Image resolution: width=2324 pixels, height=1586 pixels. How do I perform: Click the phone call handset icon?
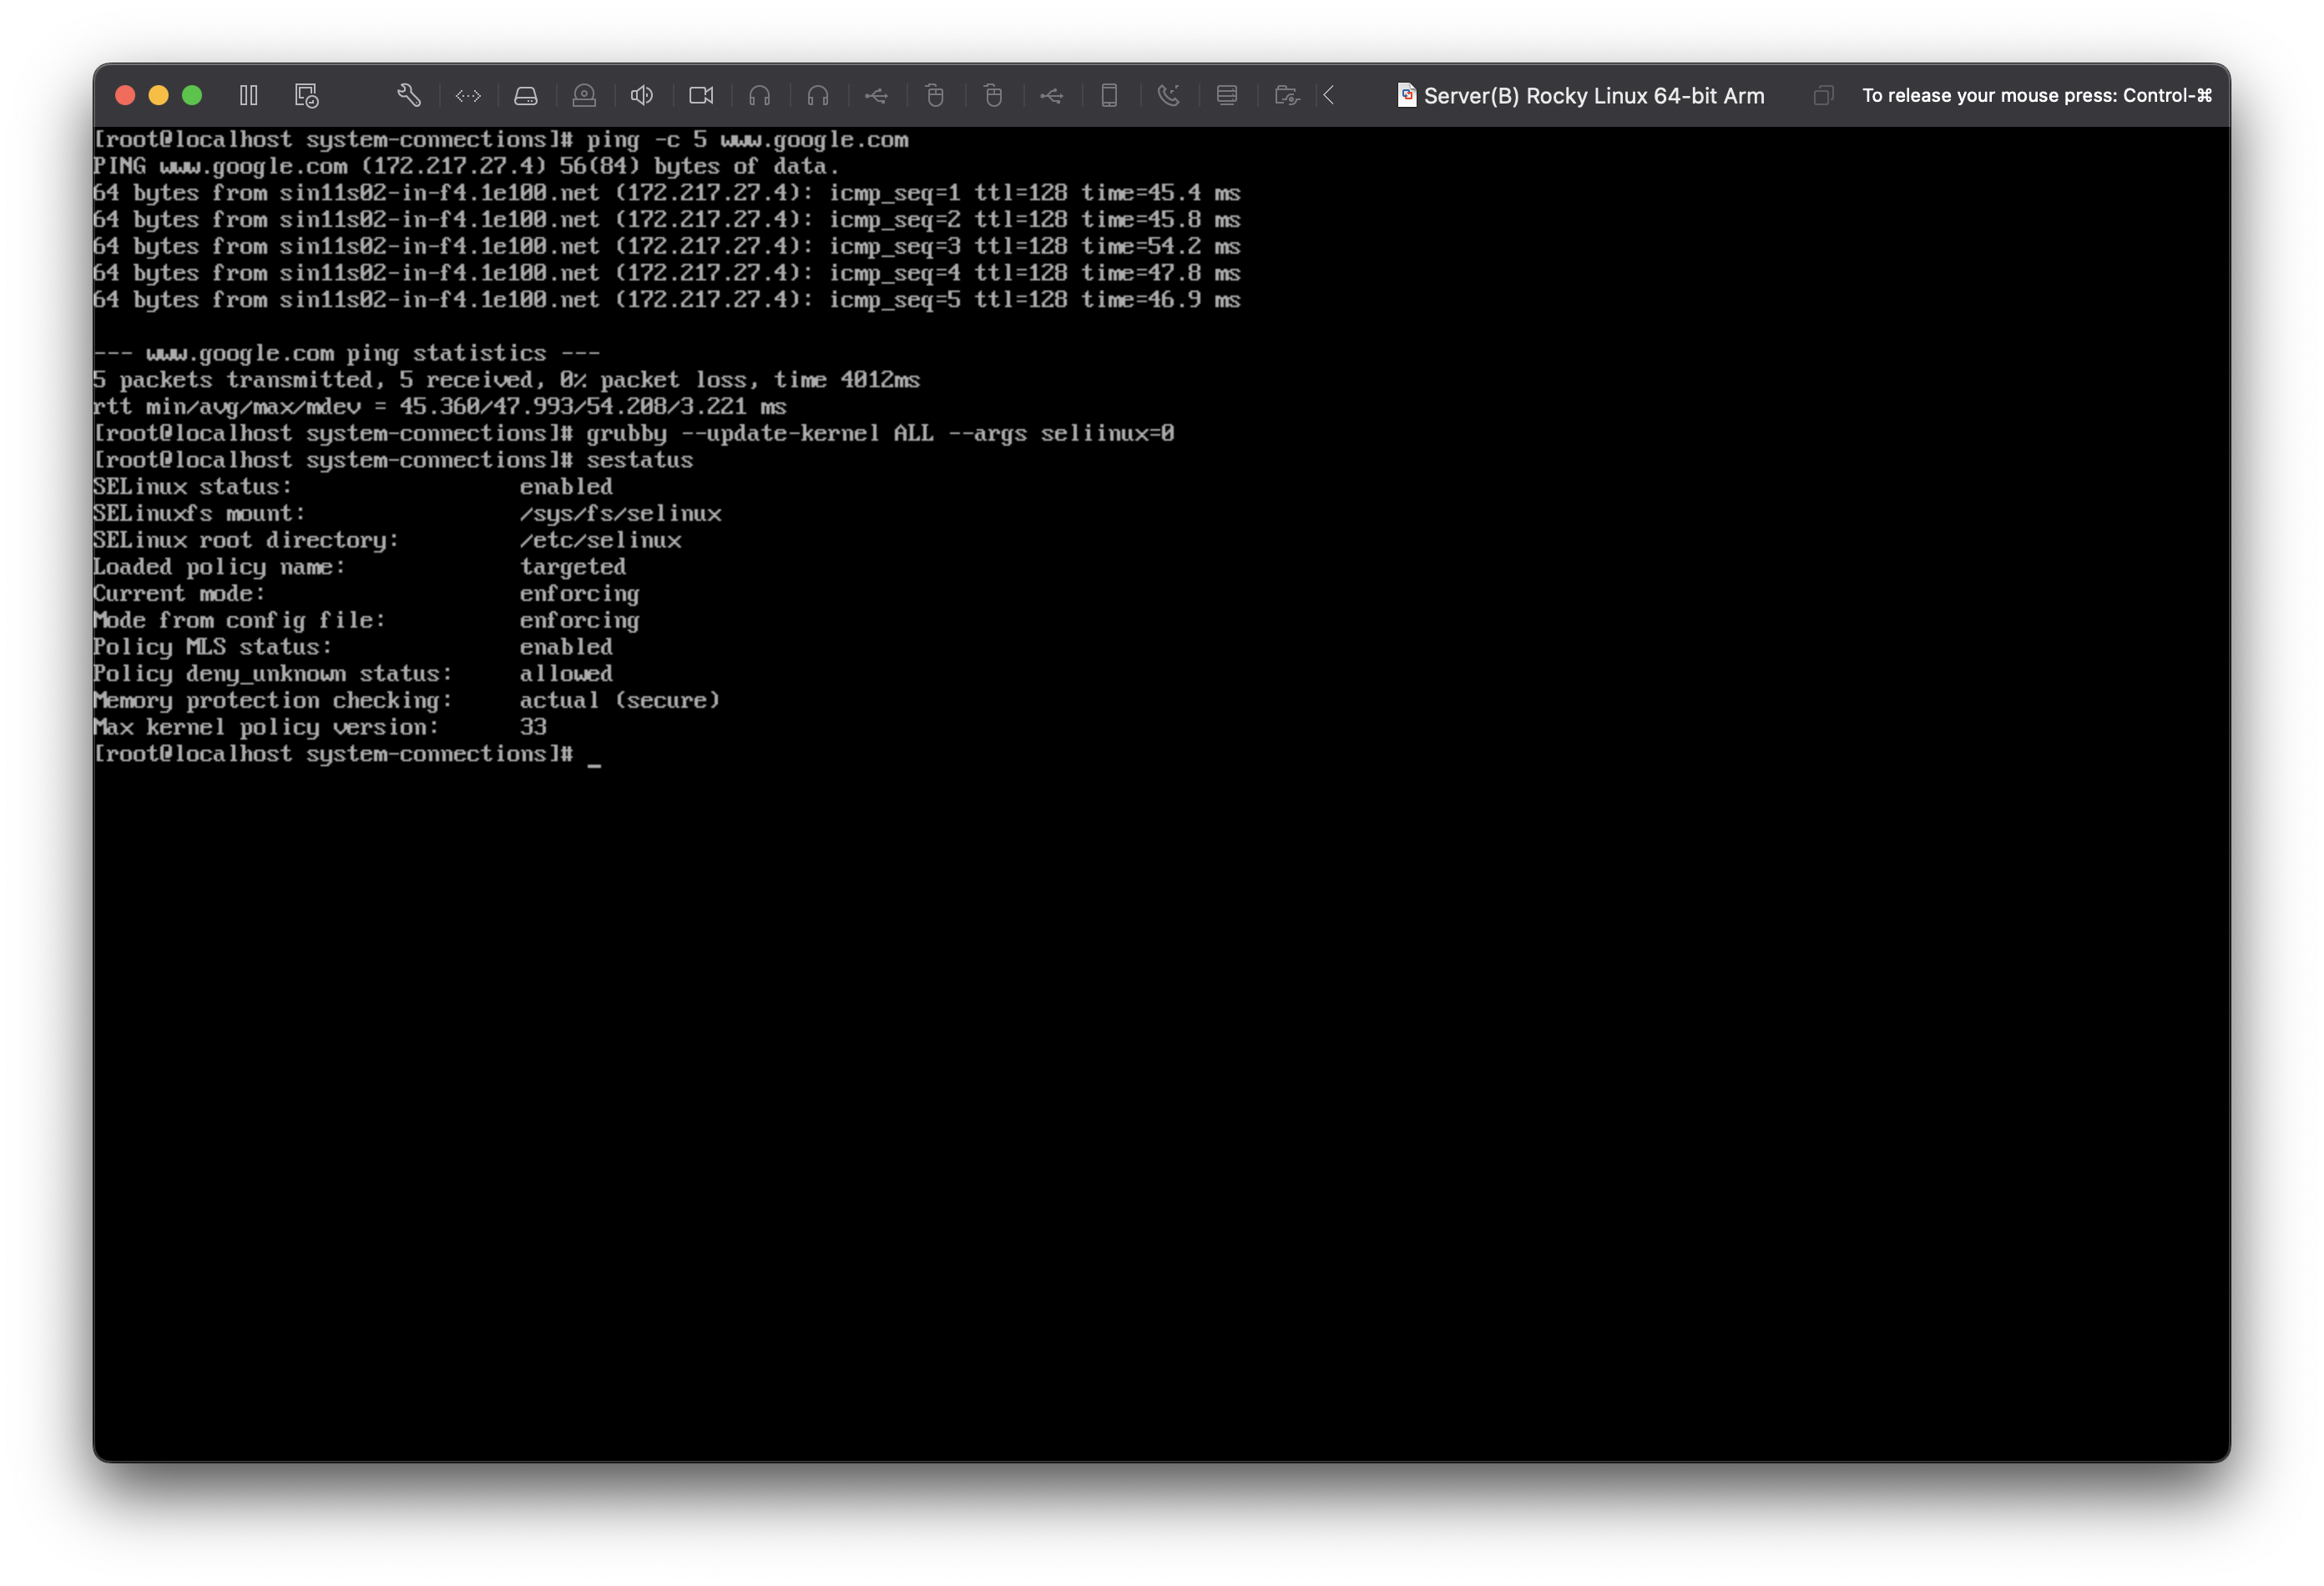pos(1168,95)
